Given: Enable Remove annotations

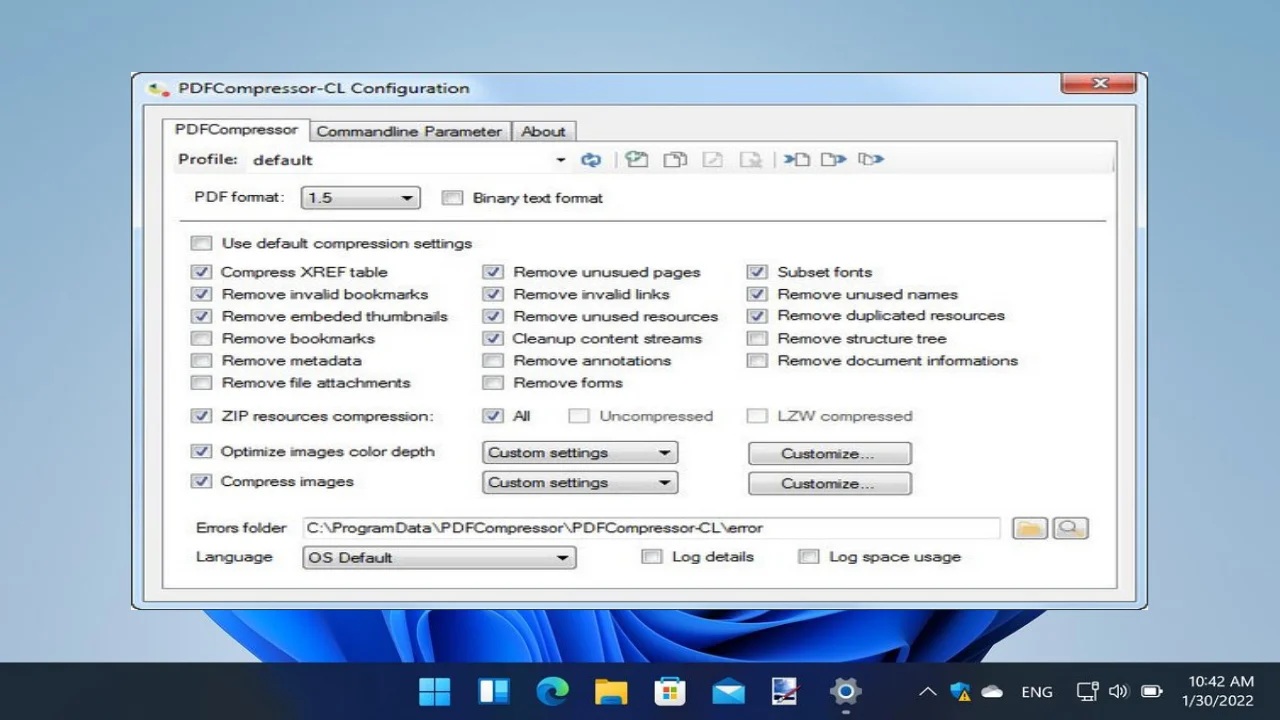Looking at the screenshot, I should click(x=493, y=360).
